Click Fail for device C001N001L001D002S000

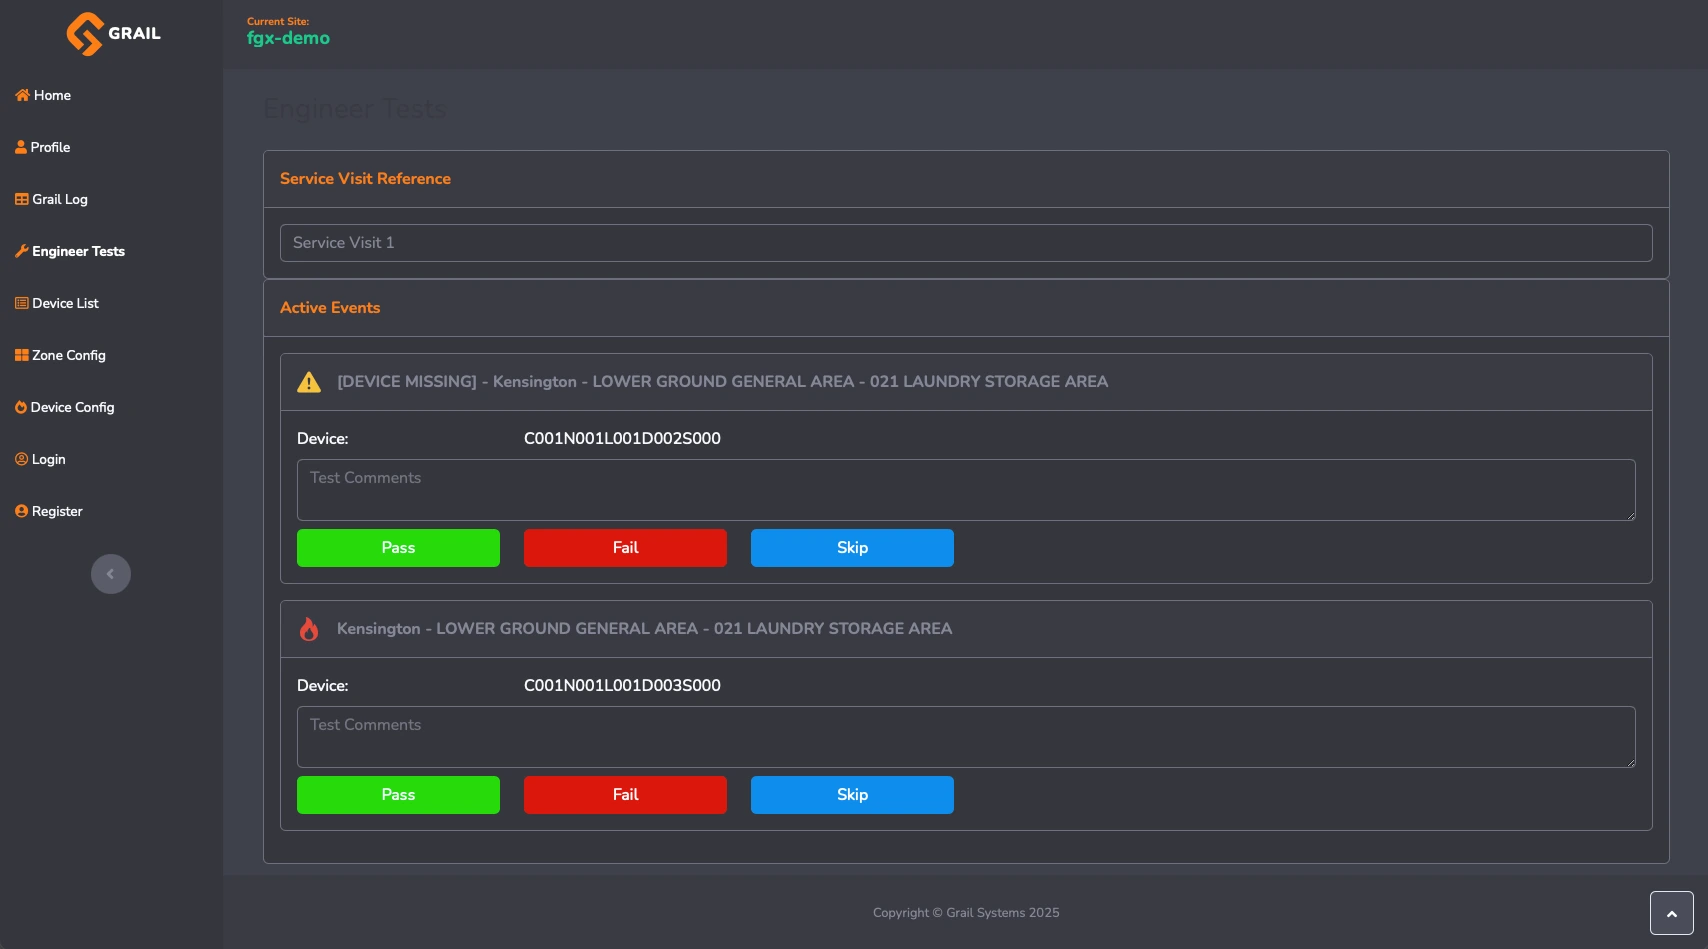coord(625,548)
